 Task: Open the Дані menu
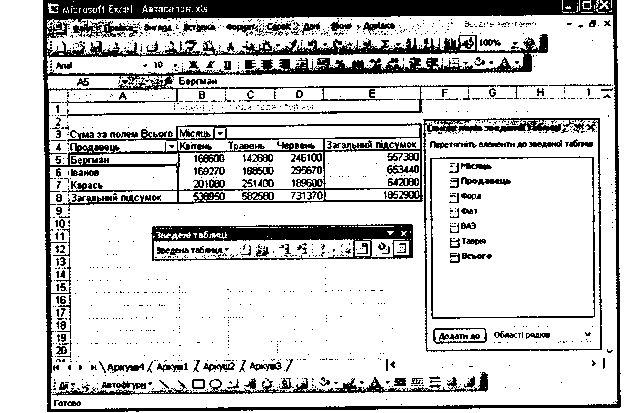312,26
